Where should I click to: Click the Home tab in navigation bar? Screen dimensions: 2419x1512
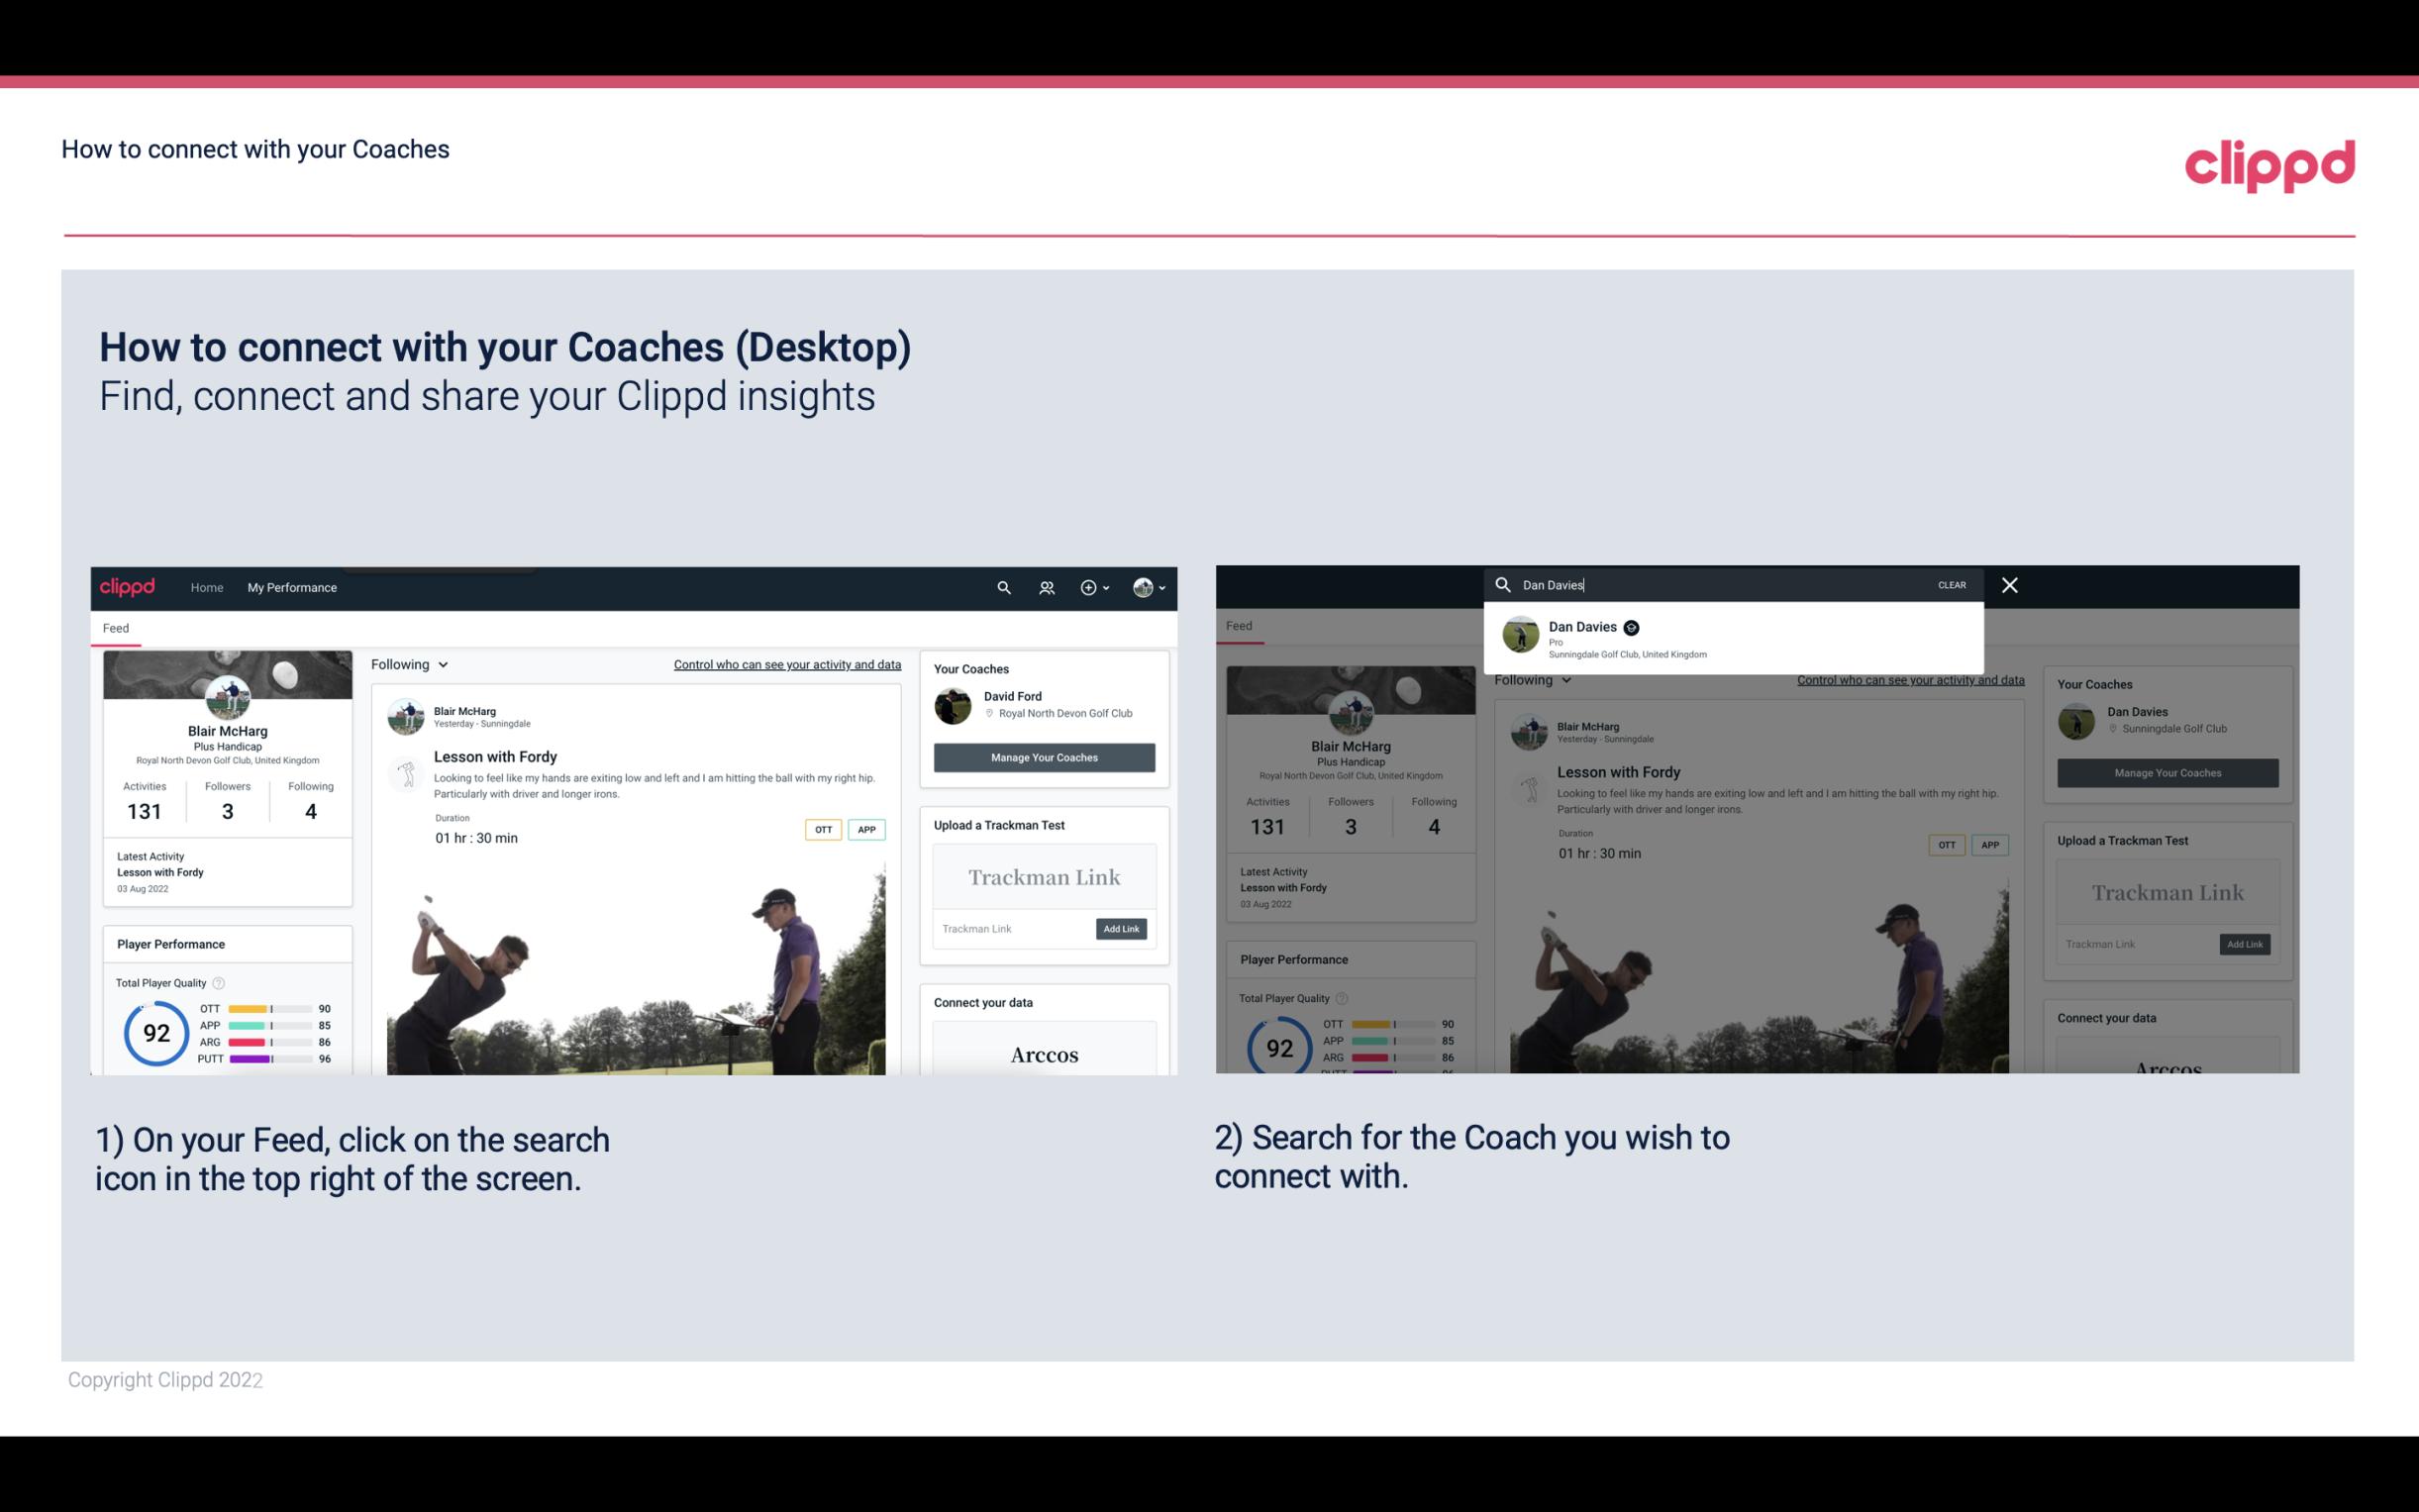pos(207,587)
